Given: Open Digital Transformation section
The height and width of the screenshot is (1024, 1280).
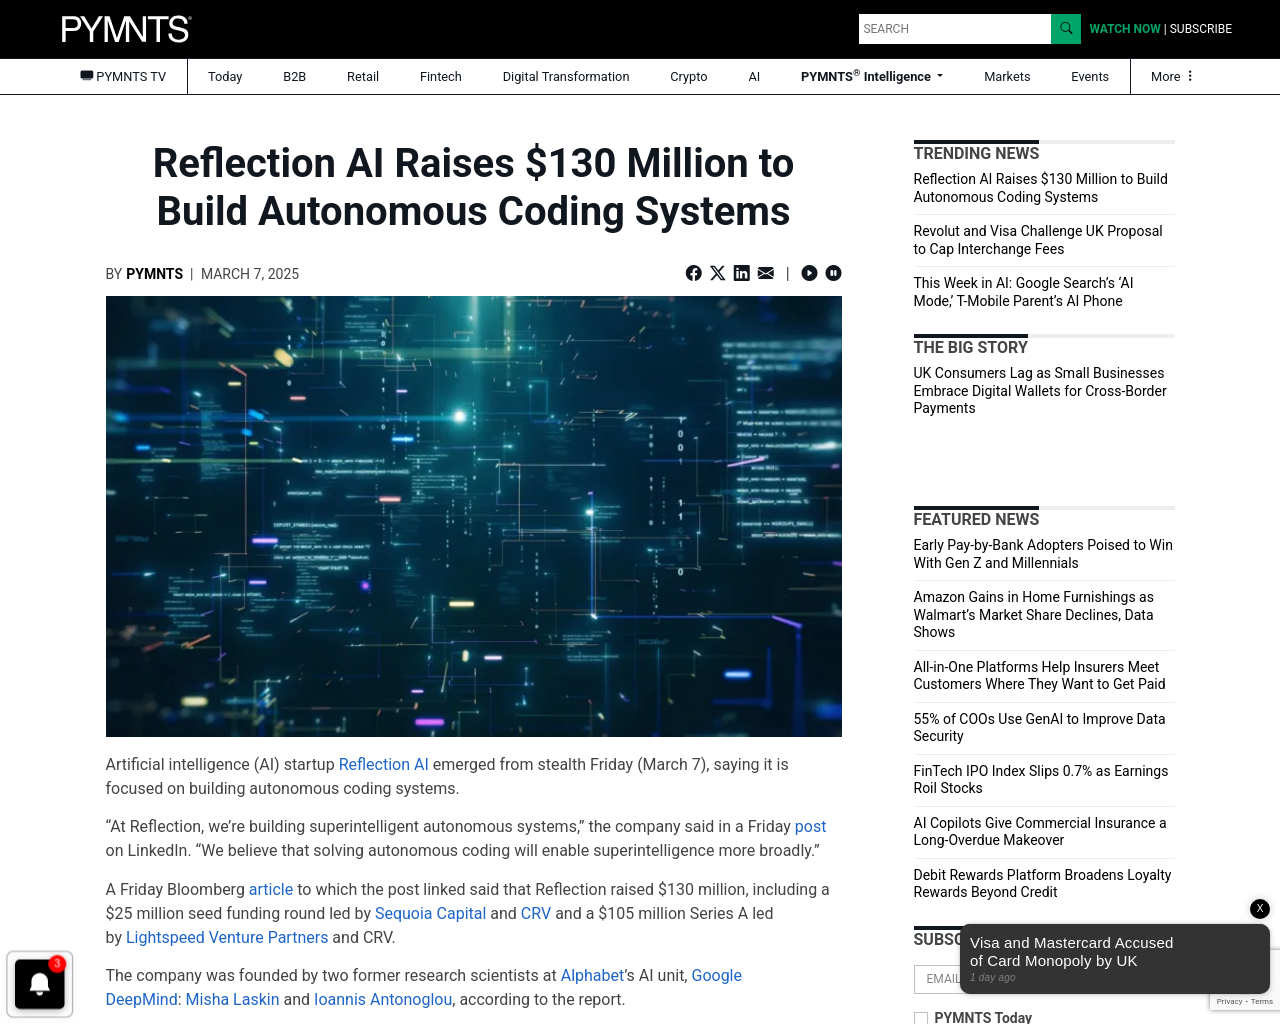Looking at the screenshot, I should (x=566, y=77).
